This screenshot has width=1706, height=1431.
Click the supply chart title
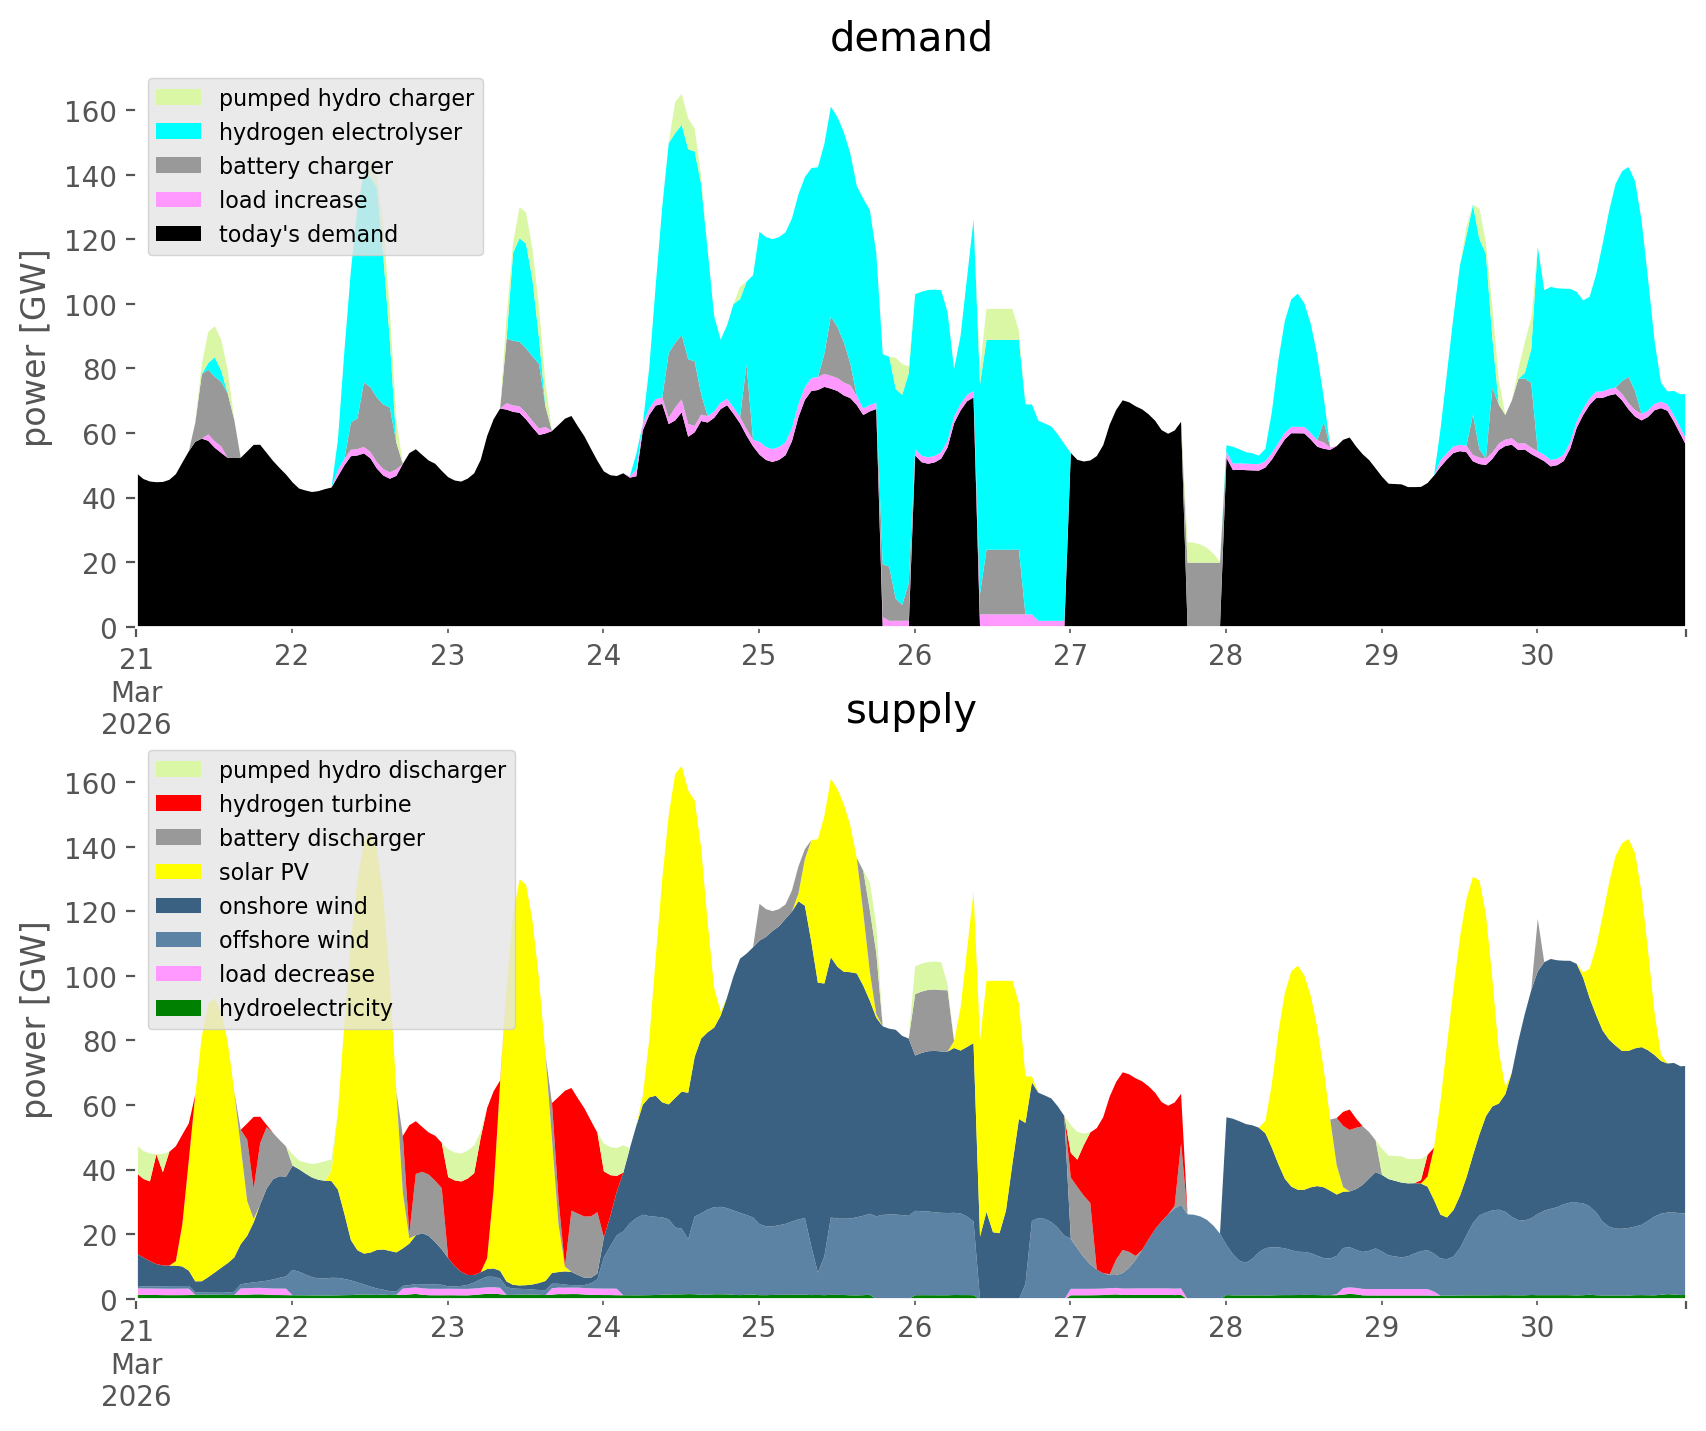click(910, 710)
